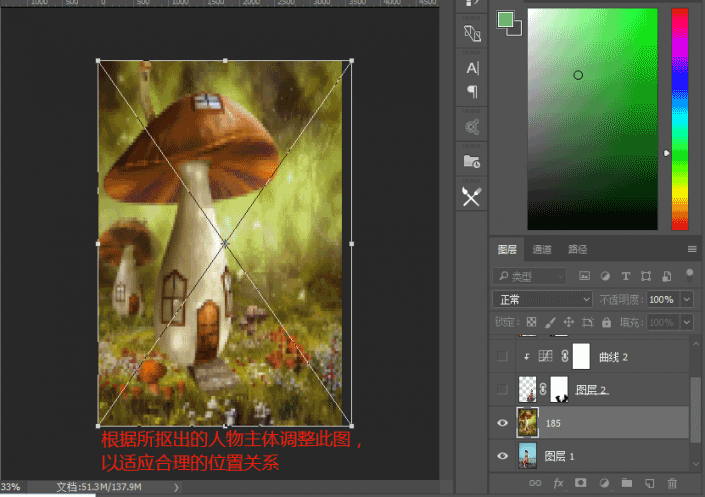Create new fill or adjustment layer icon
Image resolution: width=705 pixels, height=497 pixels.
point(604,483)
